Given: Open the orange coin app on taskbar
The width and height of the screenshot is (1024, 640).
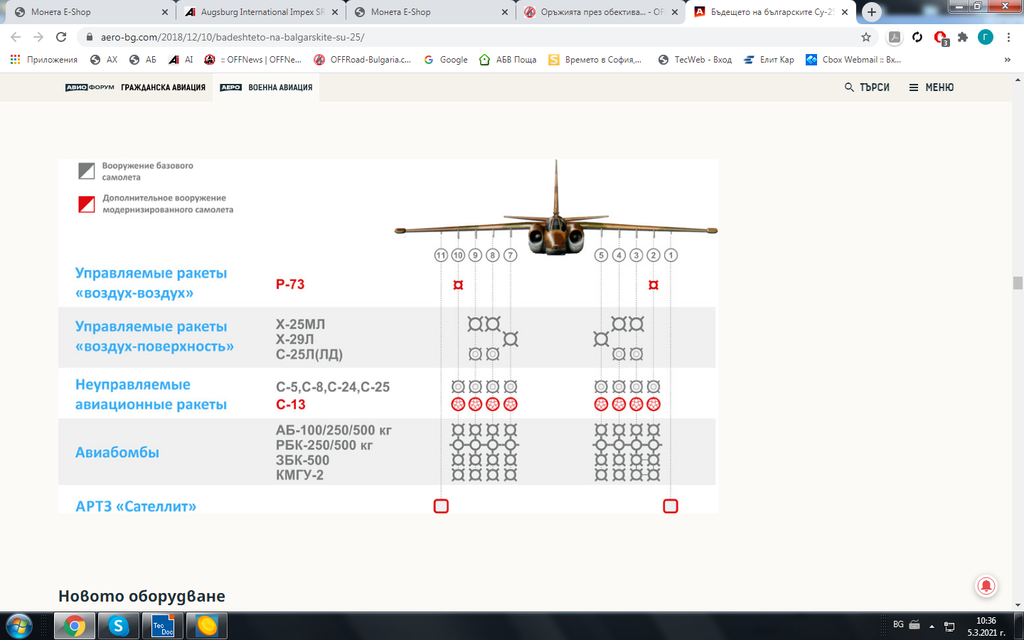Looking at the screenshot, I should [207, 626].
